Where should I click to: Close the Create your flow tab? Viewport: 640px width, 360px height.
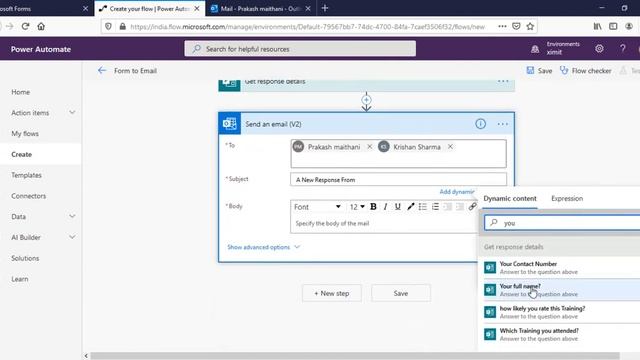[197, 8]
